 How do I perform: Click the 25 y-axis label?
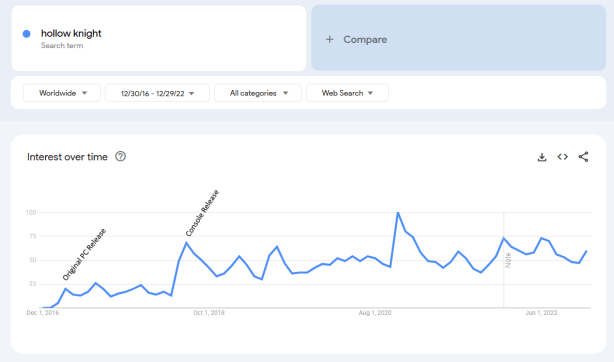(x=33, y=284)
